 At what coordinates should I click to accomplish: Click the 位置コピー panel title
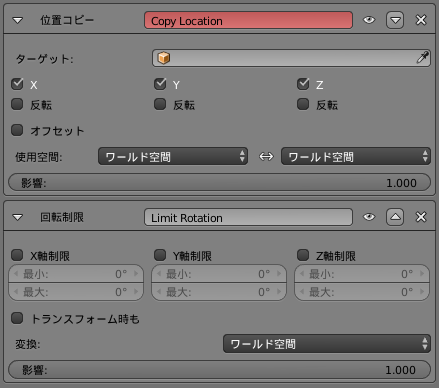(x=67, y=20)
